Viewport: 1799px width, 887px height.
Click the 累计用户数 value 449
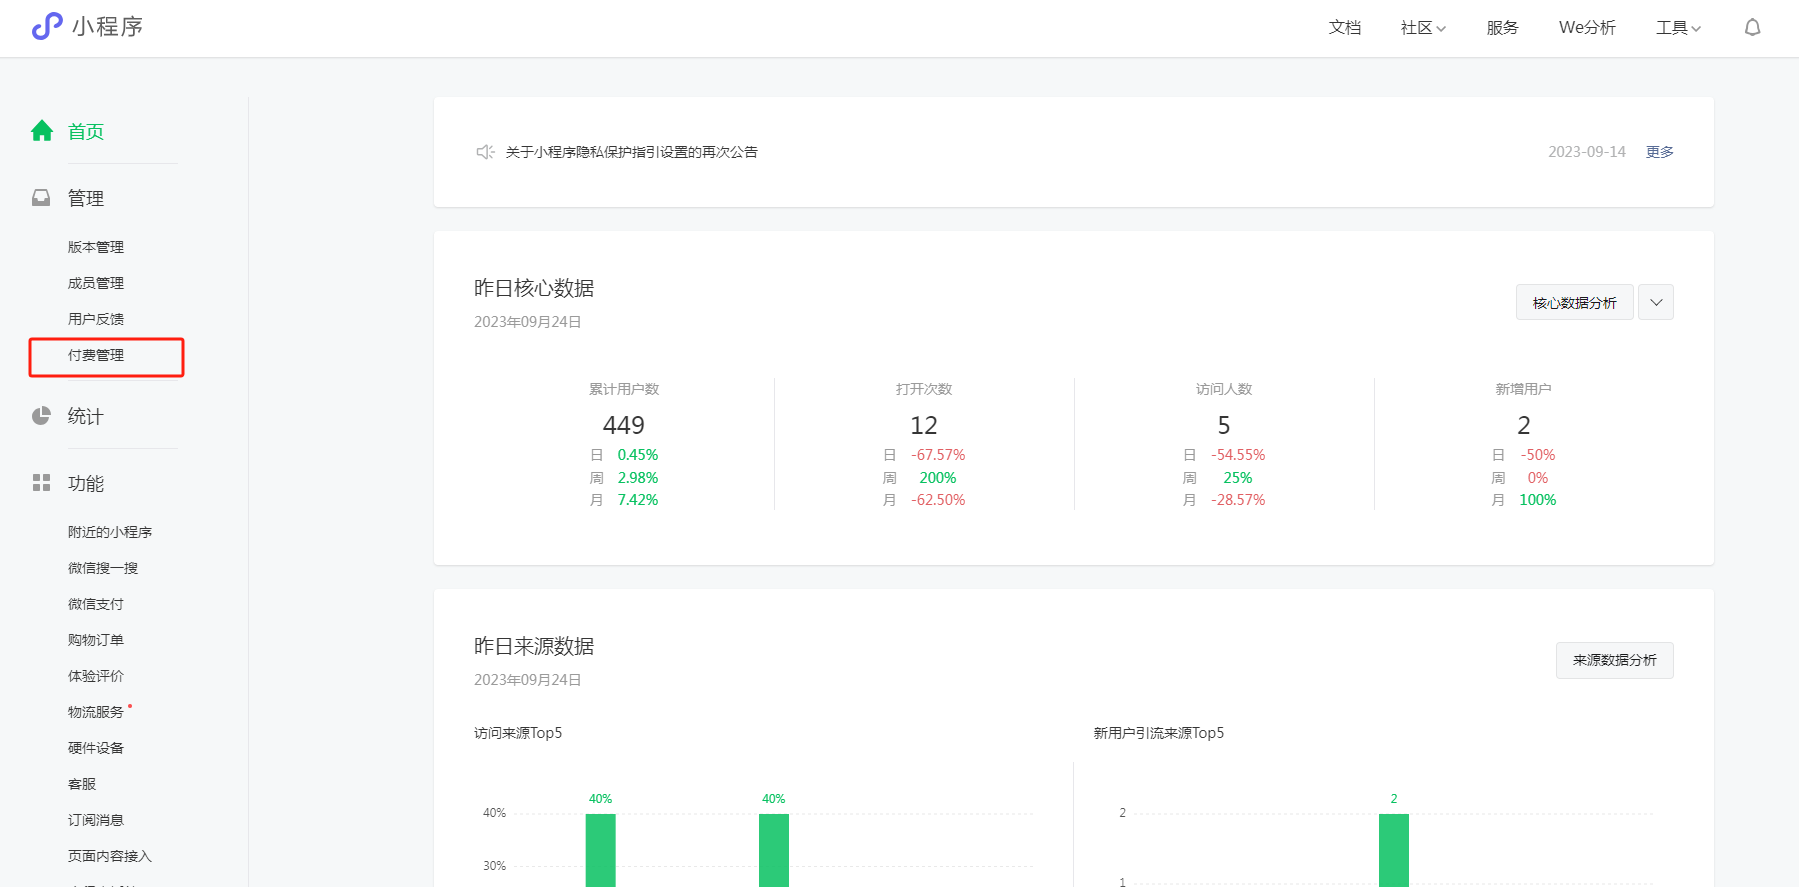(624, 425)
